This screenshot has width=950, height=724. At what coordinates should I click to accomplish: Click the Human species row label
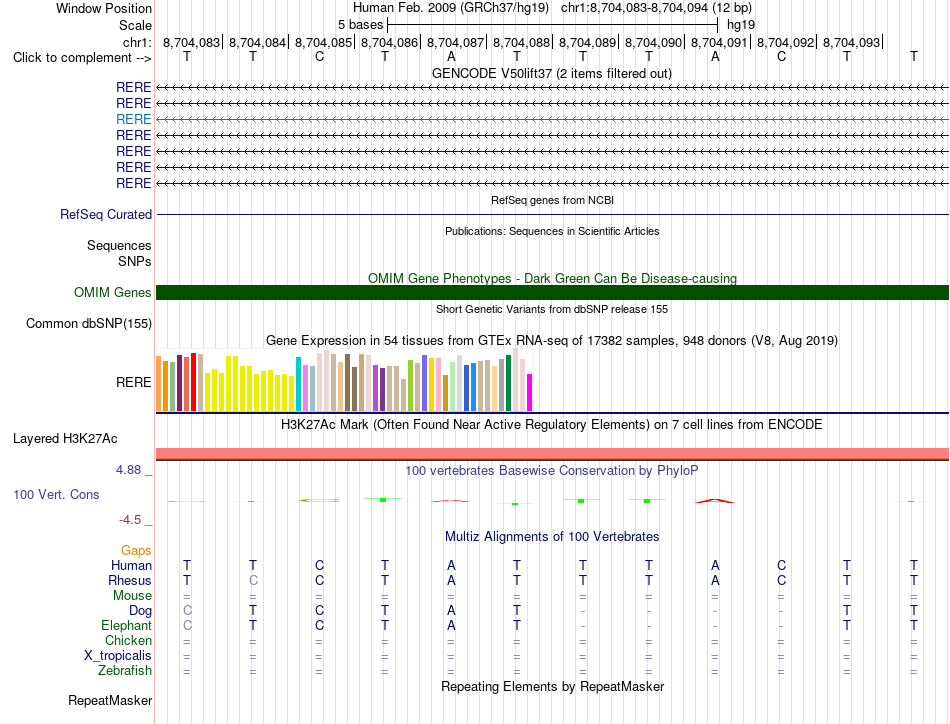tap(131, 565)
